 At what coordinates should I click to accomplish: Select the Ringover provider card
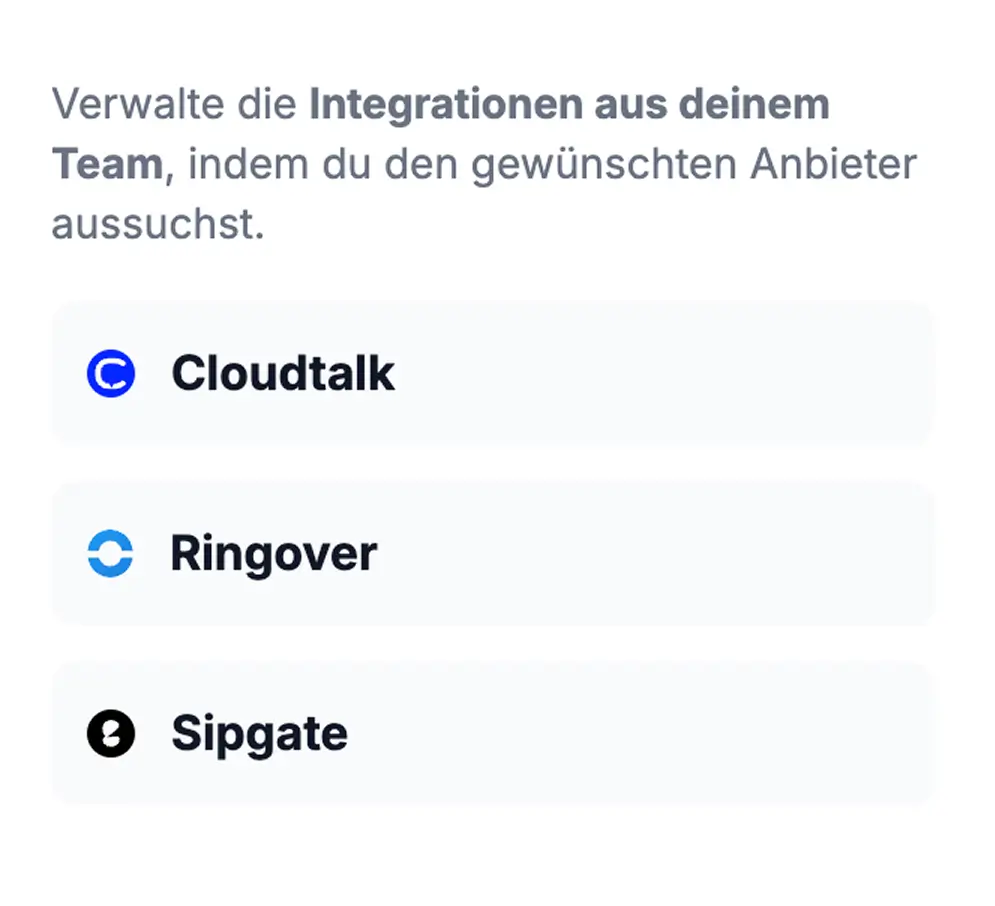495,553
